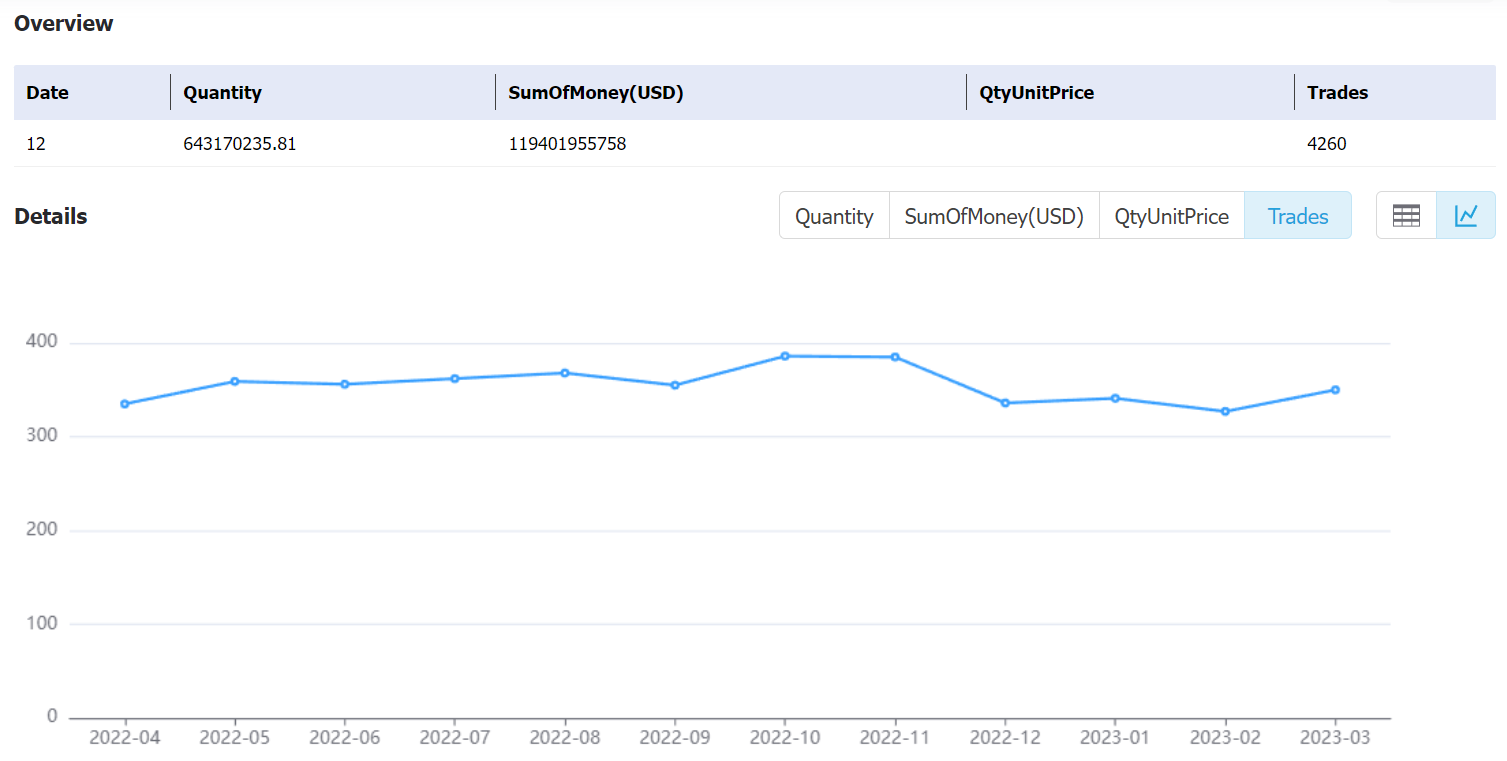The height and width of the screenshot is (761, 1507).
Task: Click the 2022-12 data point
Action: pyautogui.click(x=1005, y=403)
